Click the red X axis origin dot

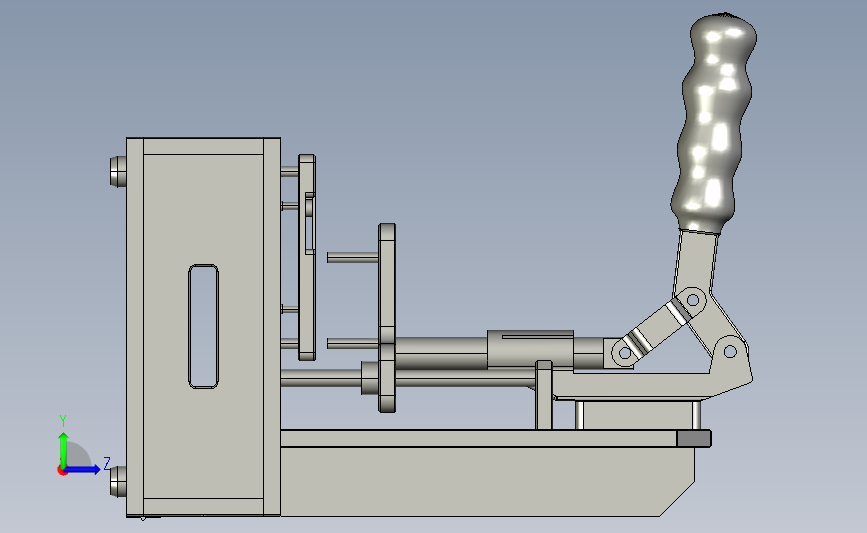click(62, 470)
